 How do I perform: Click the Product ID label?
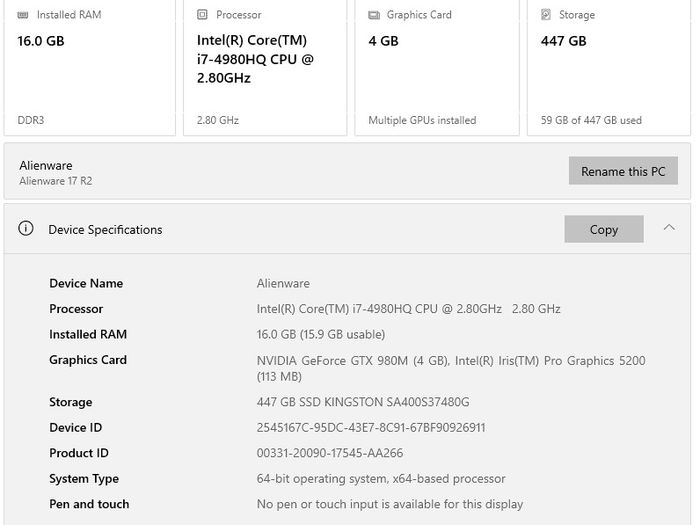point(79,453)
